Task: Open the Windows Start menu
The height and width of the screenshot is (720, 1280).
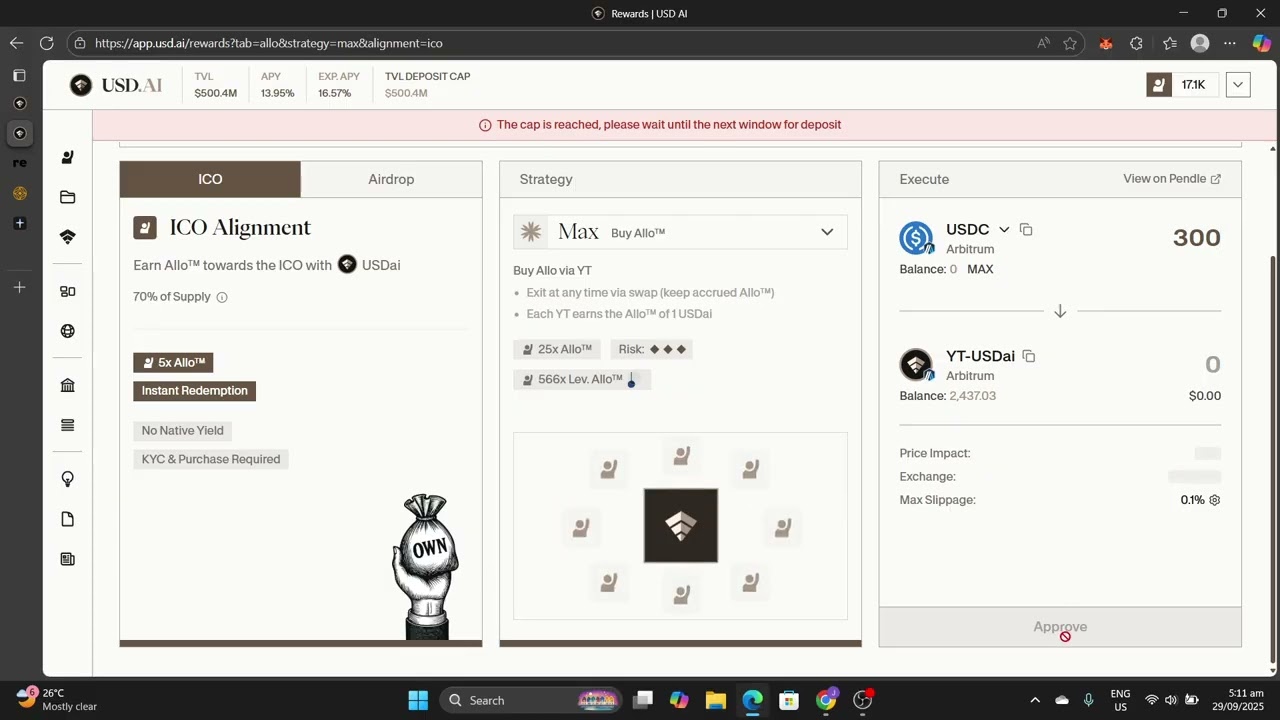Action: 418,700
